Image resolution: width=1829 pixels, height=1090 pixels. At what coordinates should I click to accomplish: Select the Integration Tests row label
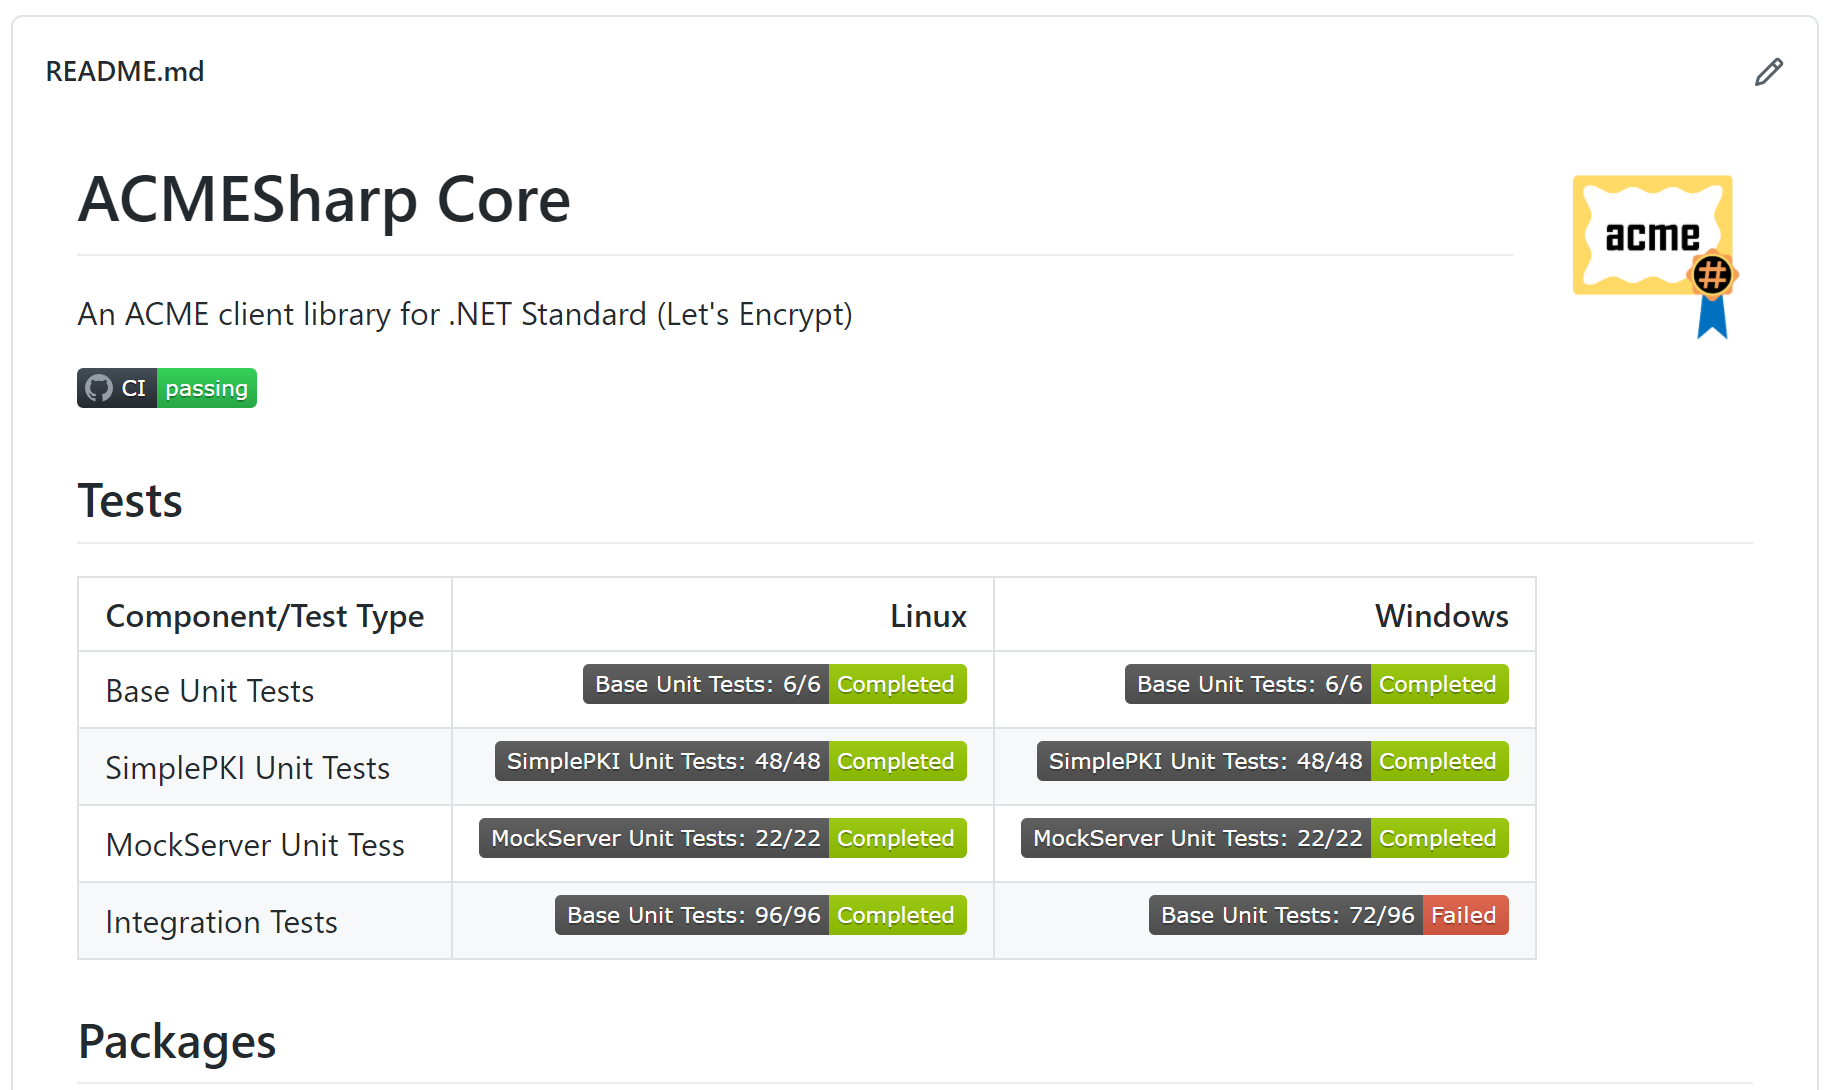(x=222, y=922)
